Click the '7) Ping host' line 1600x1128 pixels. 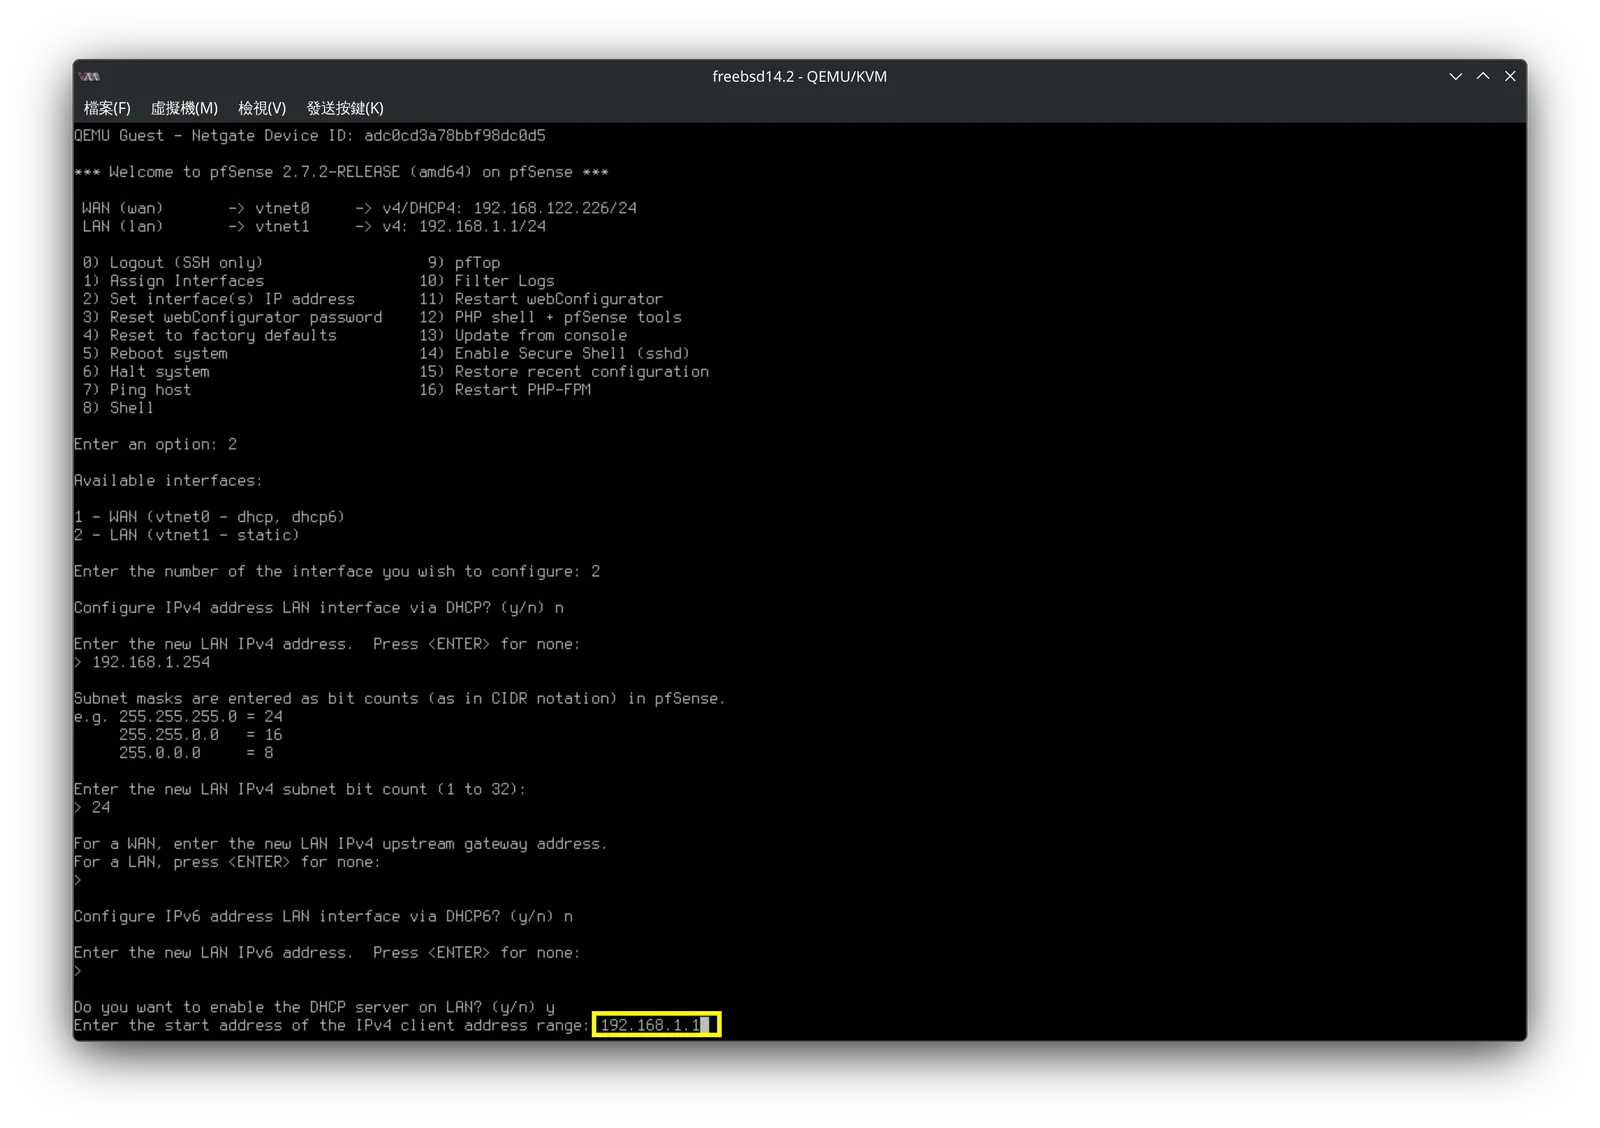pyautogui.click(x=137, y=390)
